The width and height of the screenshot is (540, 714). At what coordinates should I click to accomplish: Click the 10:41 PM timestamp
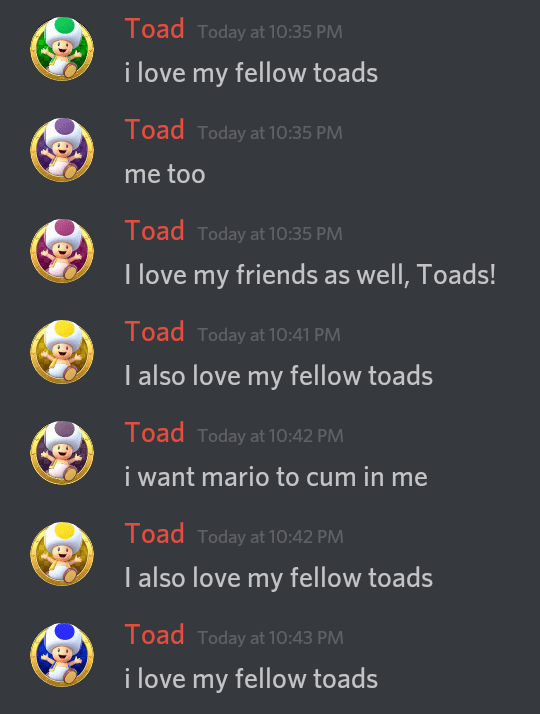269,335
